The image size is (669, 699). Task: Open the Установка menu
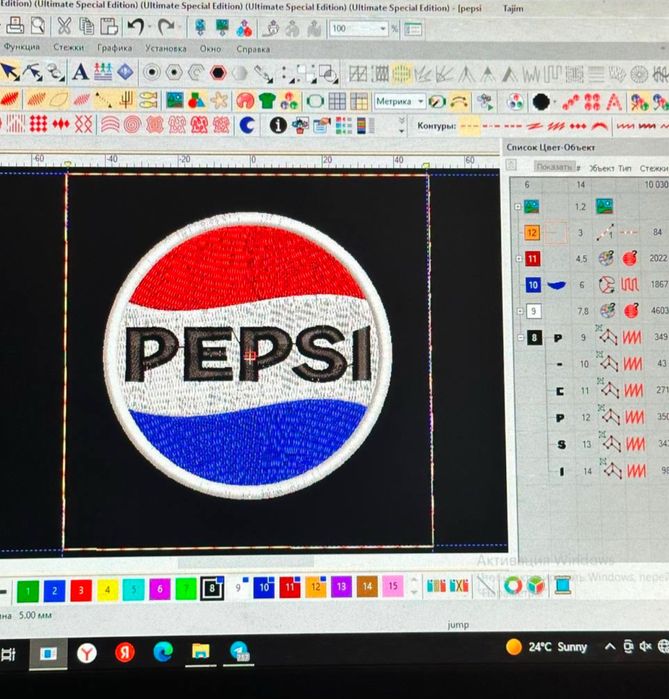pos(165,48)
